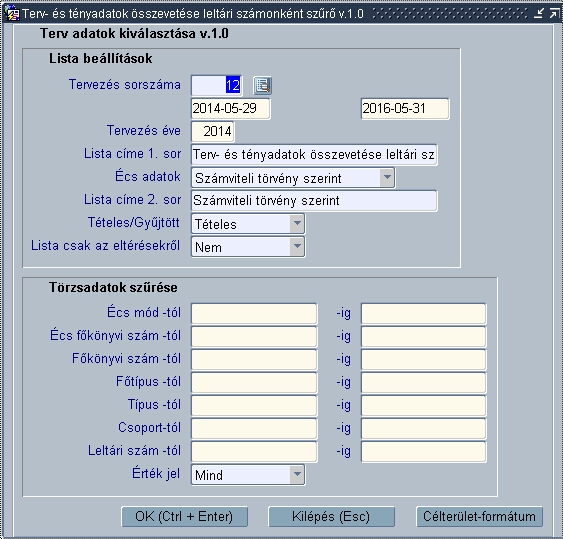Click the Lista címe 1. sor text field
The height and width of the screenshot is (539, 563).
[314, 154]
